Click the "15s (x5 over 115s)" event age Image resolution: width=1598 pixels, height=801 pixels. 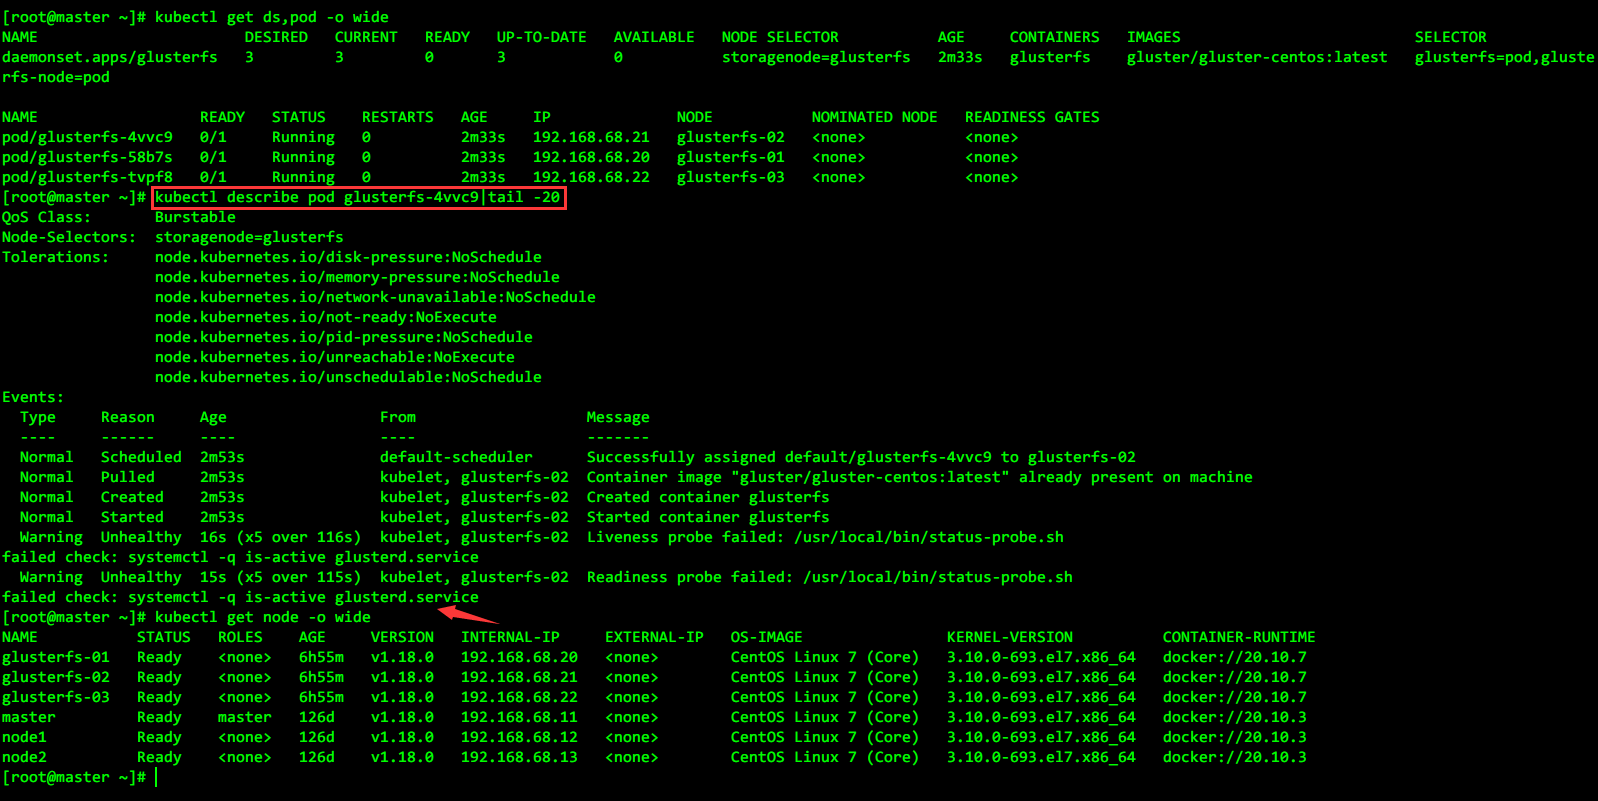280,577
